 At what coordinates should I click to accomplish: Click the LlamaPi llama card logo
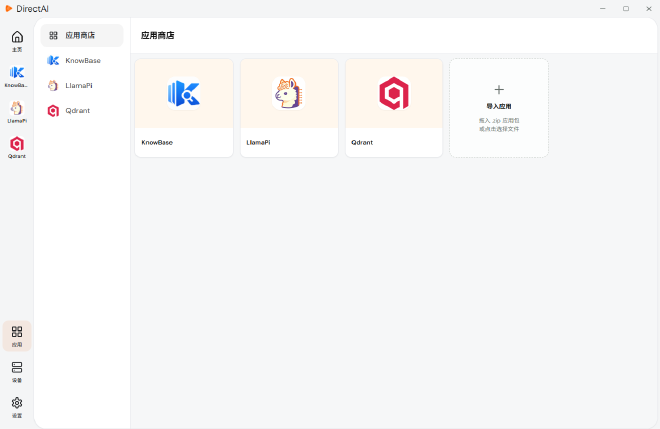point(289,93)
